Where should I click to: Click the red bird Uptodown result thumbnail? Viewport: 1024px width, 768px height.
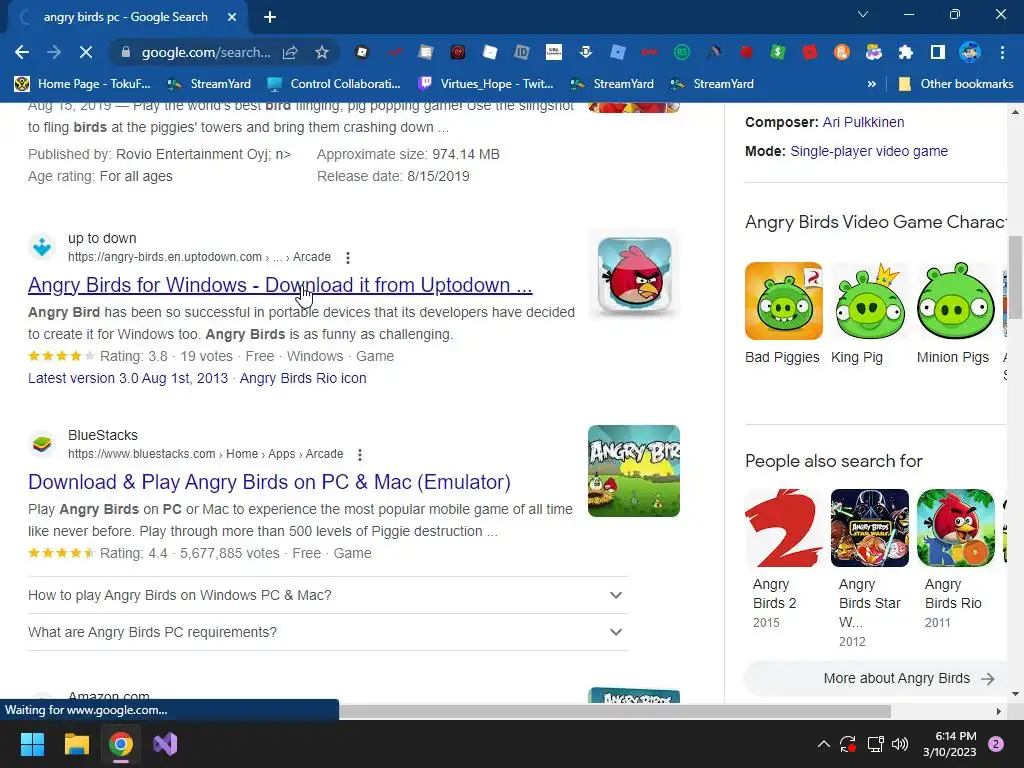click(x=634, y=274)
